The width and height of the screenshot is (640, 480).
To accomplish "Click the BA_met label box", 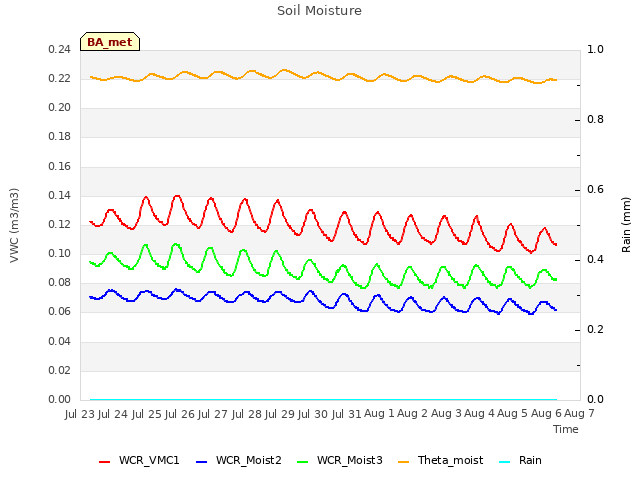I will click(110, 42).
